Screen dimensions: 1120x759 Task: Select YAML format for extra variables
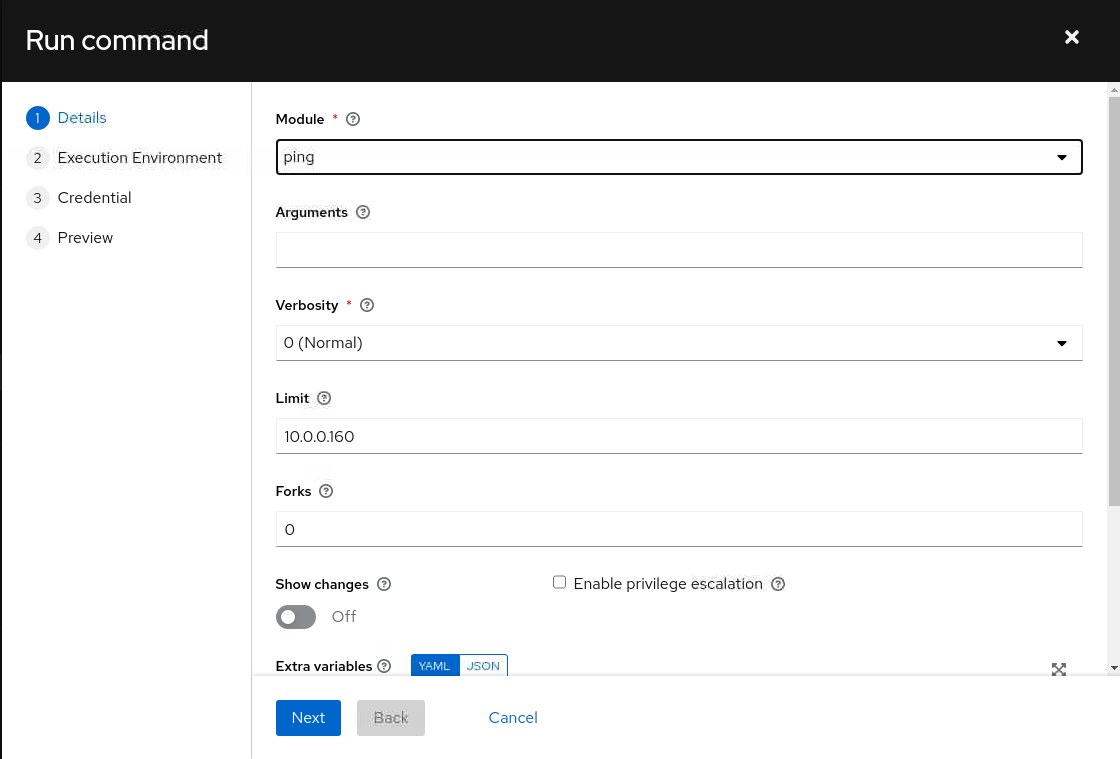click(435, 666)
